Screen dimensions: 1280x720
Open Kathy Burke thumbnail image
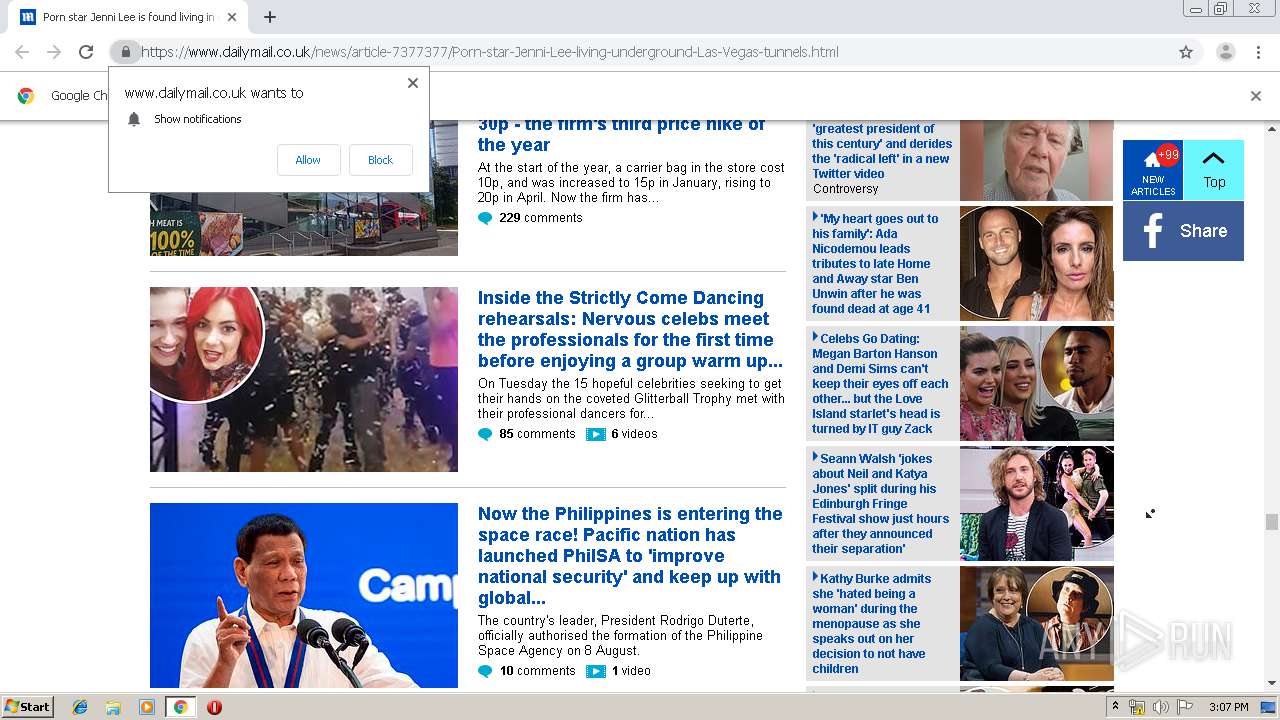point(1036,623)
